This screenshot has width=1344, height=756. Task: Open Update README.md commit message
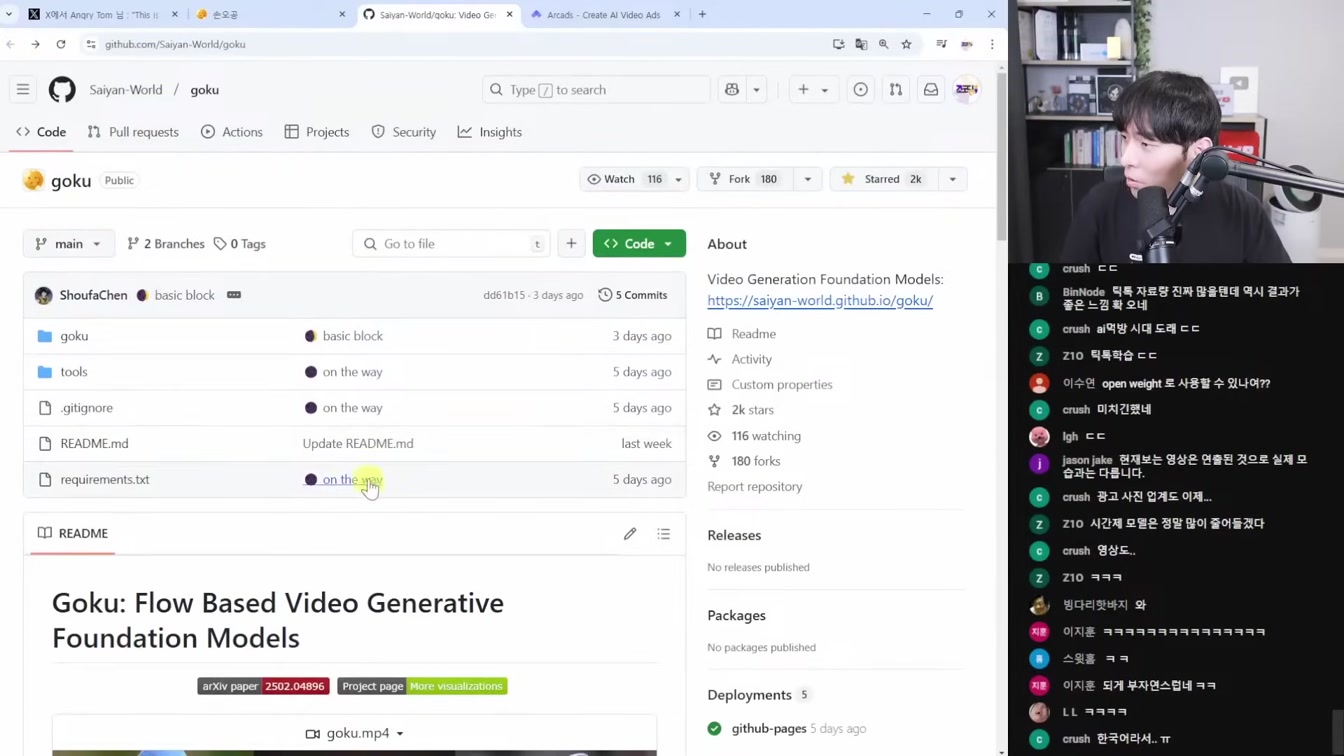(358, 444)
